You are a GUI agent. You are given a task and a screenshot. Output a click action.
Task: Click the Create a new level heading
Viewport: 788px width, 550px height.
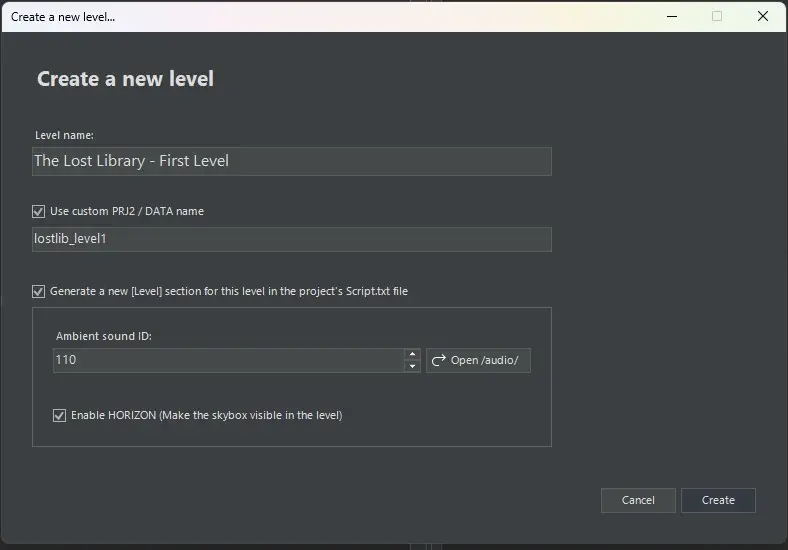(125, 79)
